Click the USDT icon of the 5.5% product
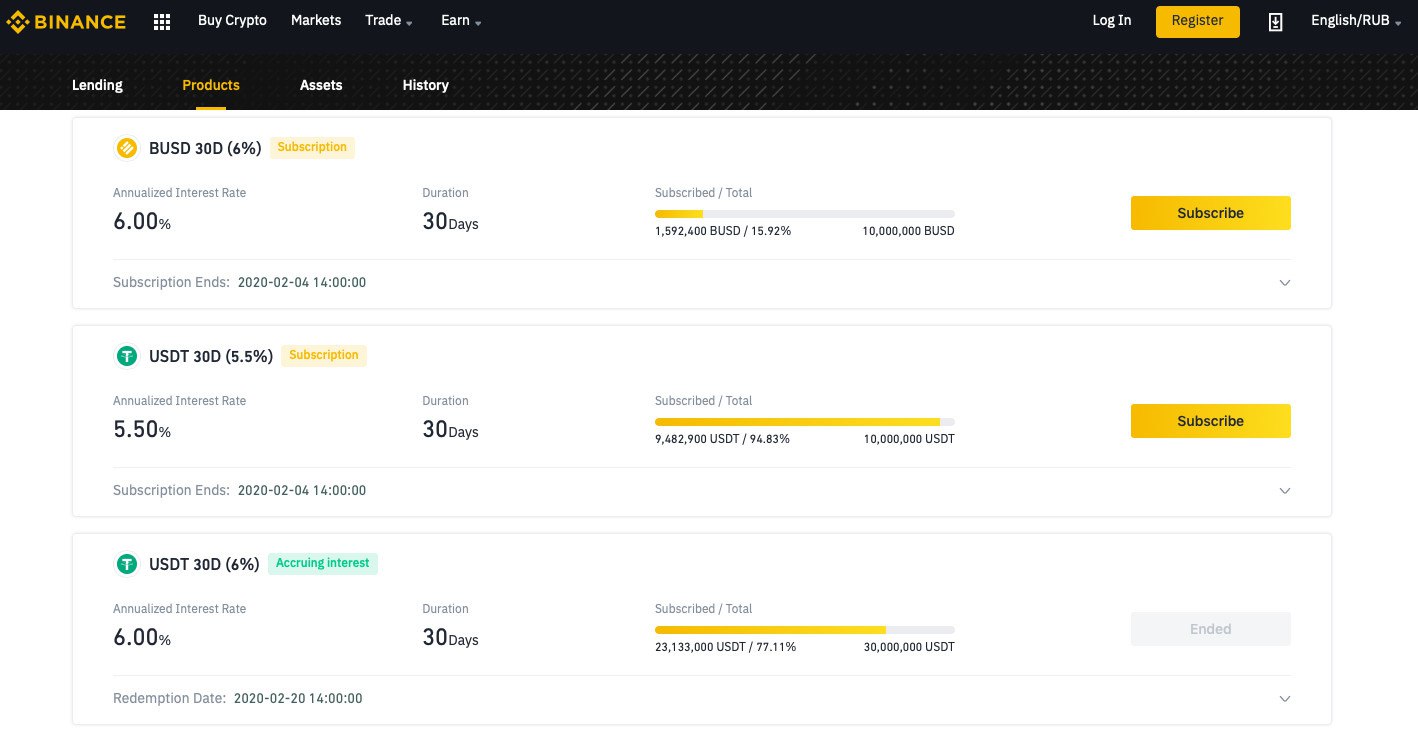Screen dimensions: 1418x734 [x=127, y=356]
